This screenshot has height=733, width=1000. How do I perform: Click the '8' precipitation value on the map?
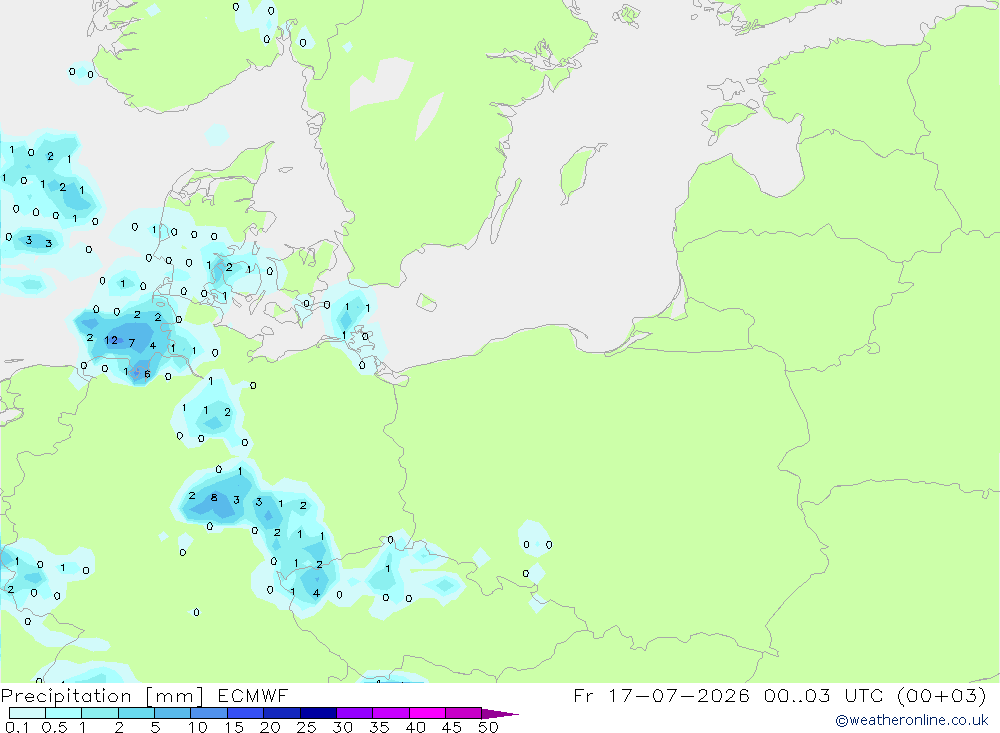click(x=214, y=498)
